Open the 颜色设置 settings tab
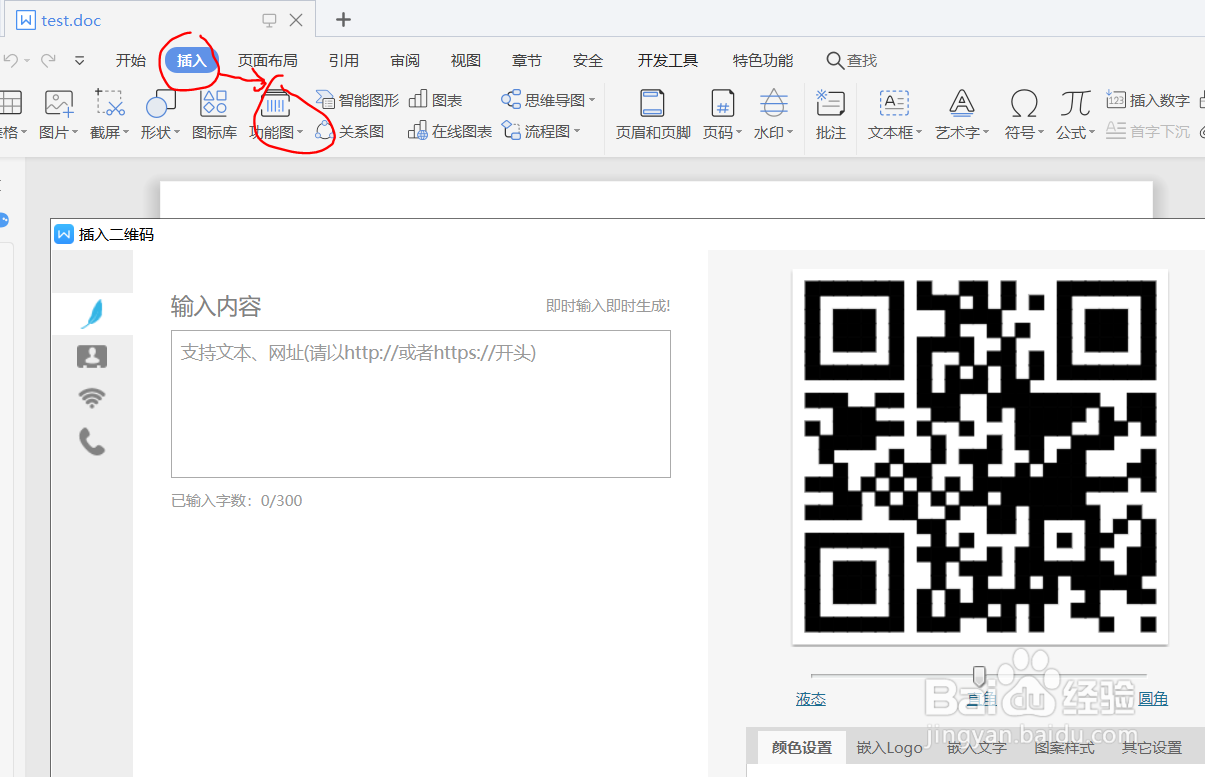The height and width of the screenshot is (777, 1205). 802,747
